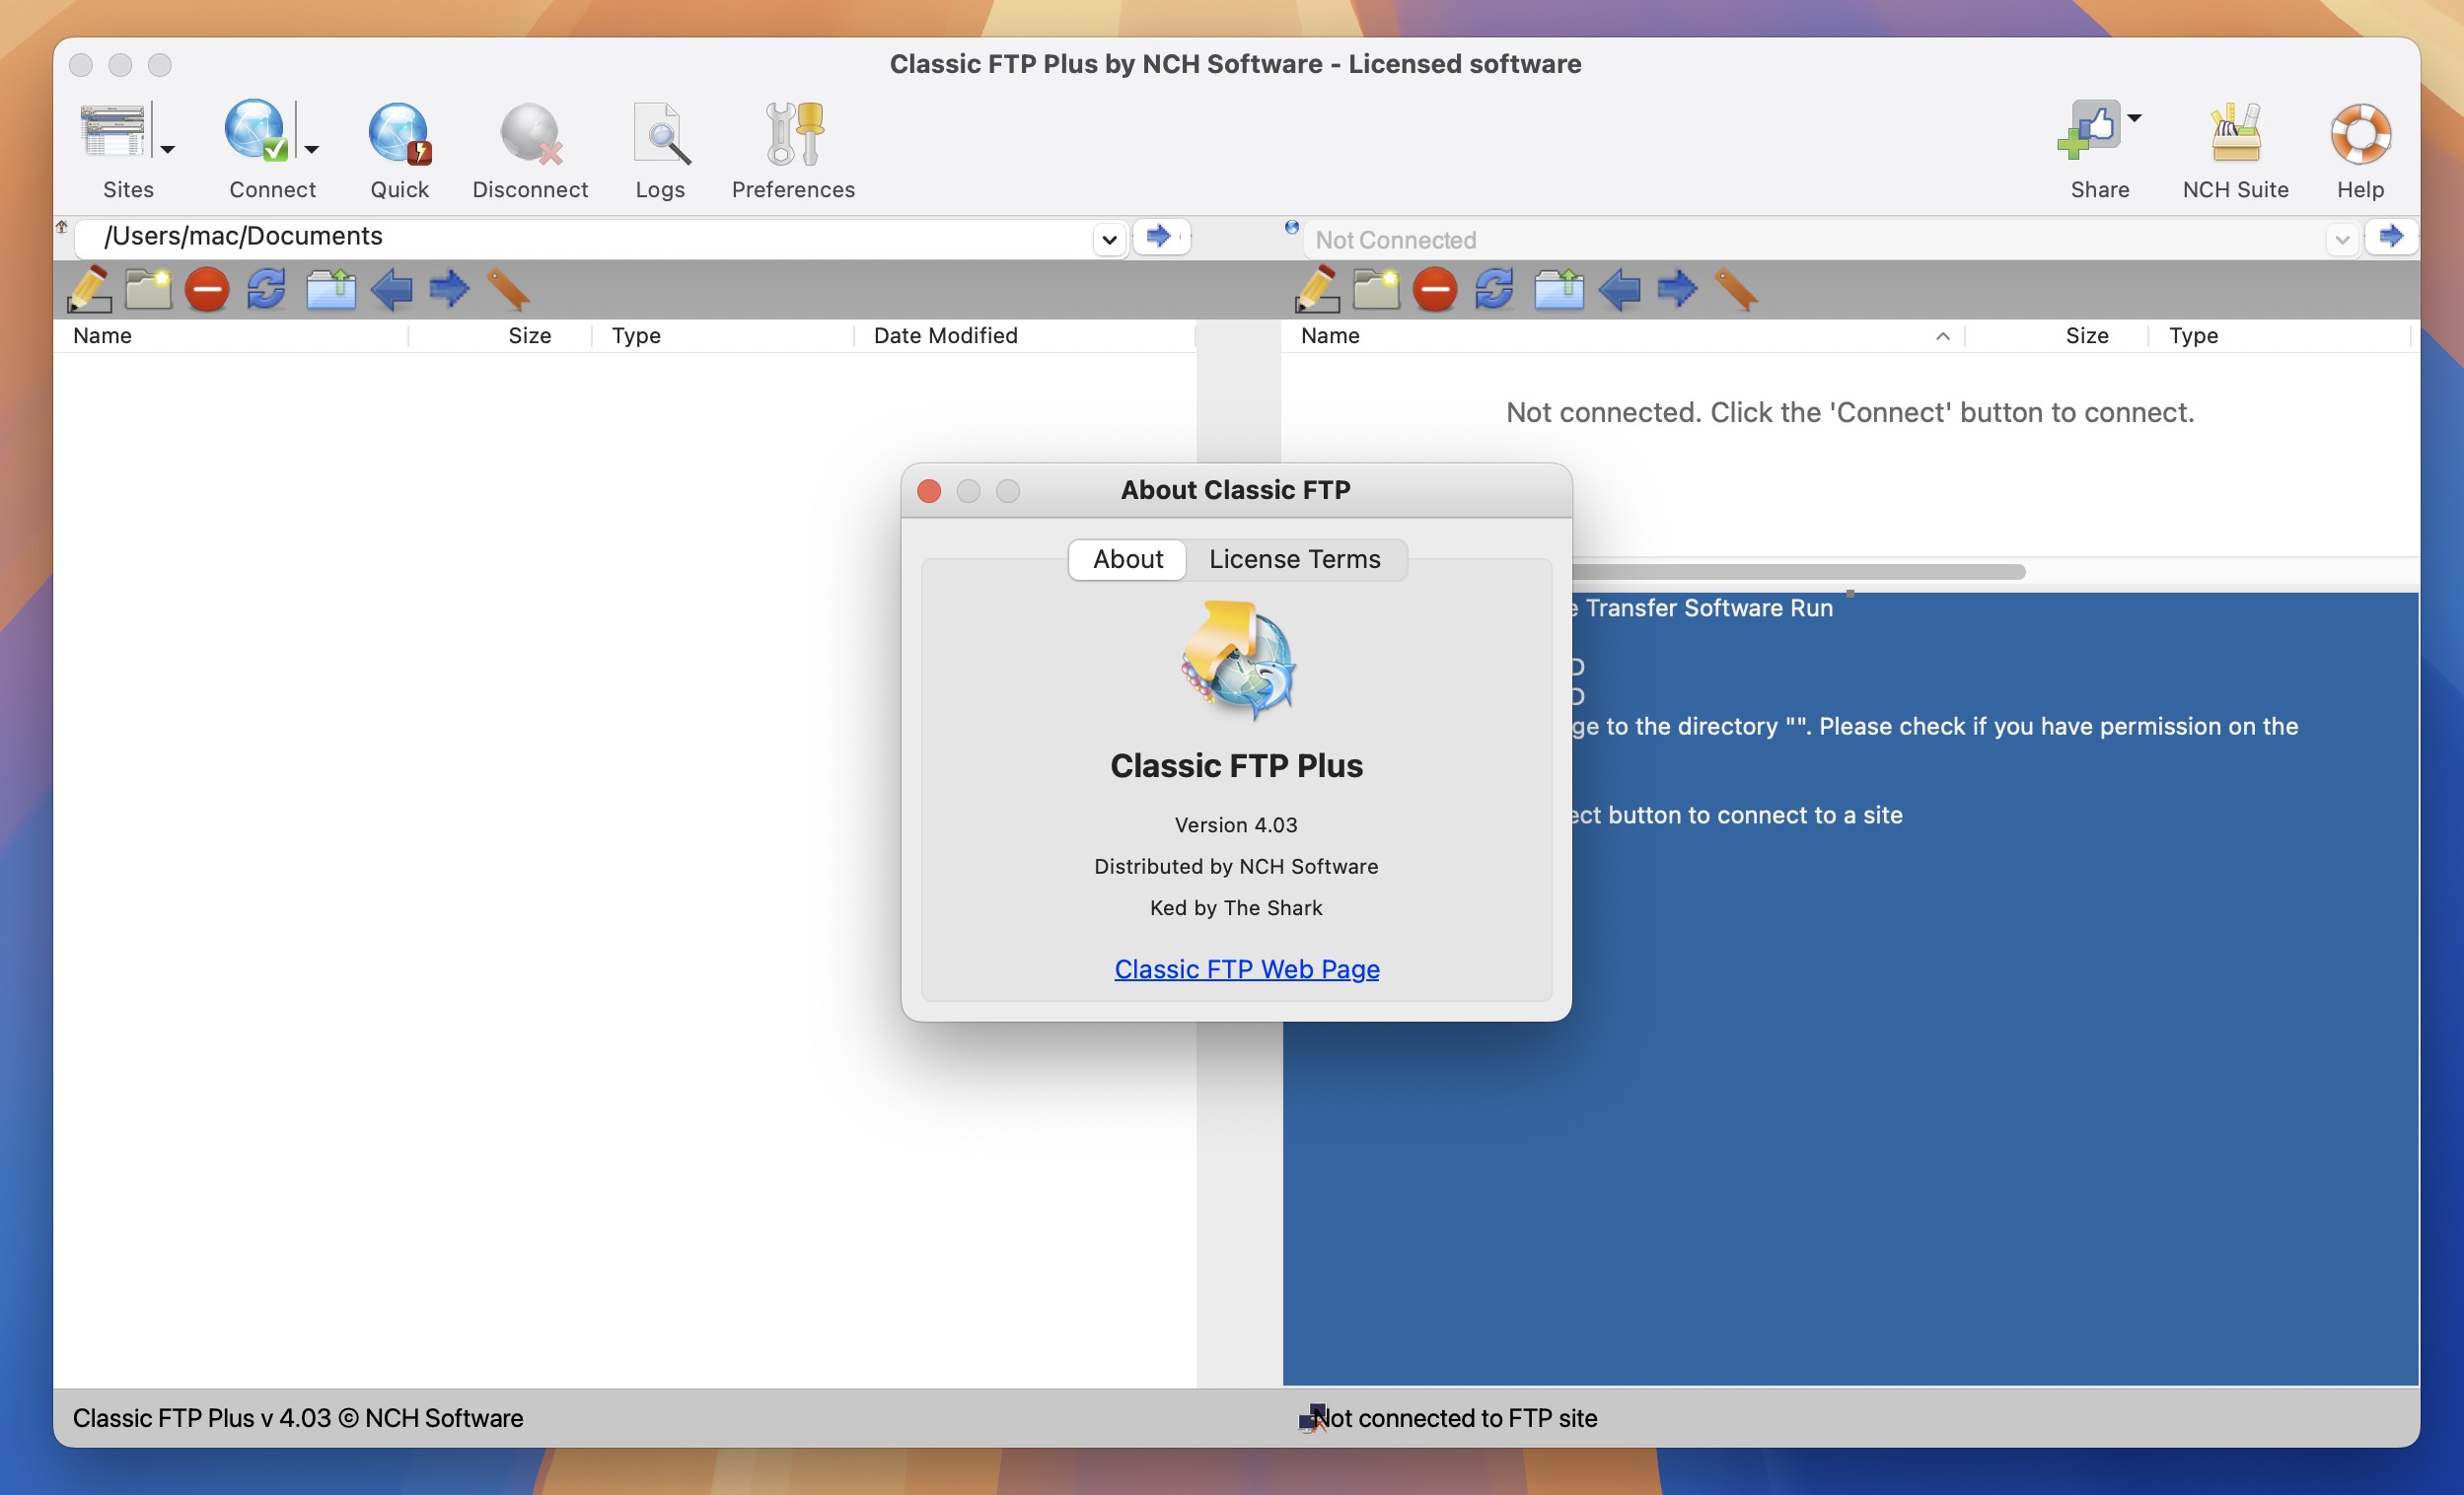Image resolution: width=2464 pixels, height=1495 pixels.
Task: Click the About tab in dialog
Action: coord(1128,559)
